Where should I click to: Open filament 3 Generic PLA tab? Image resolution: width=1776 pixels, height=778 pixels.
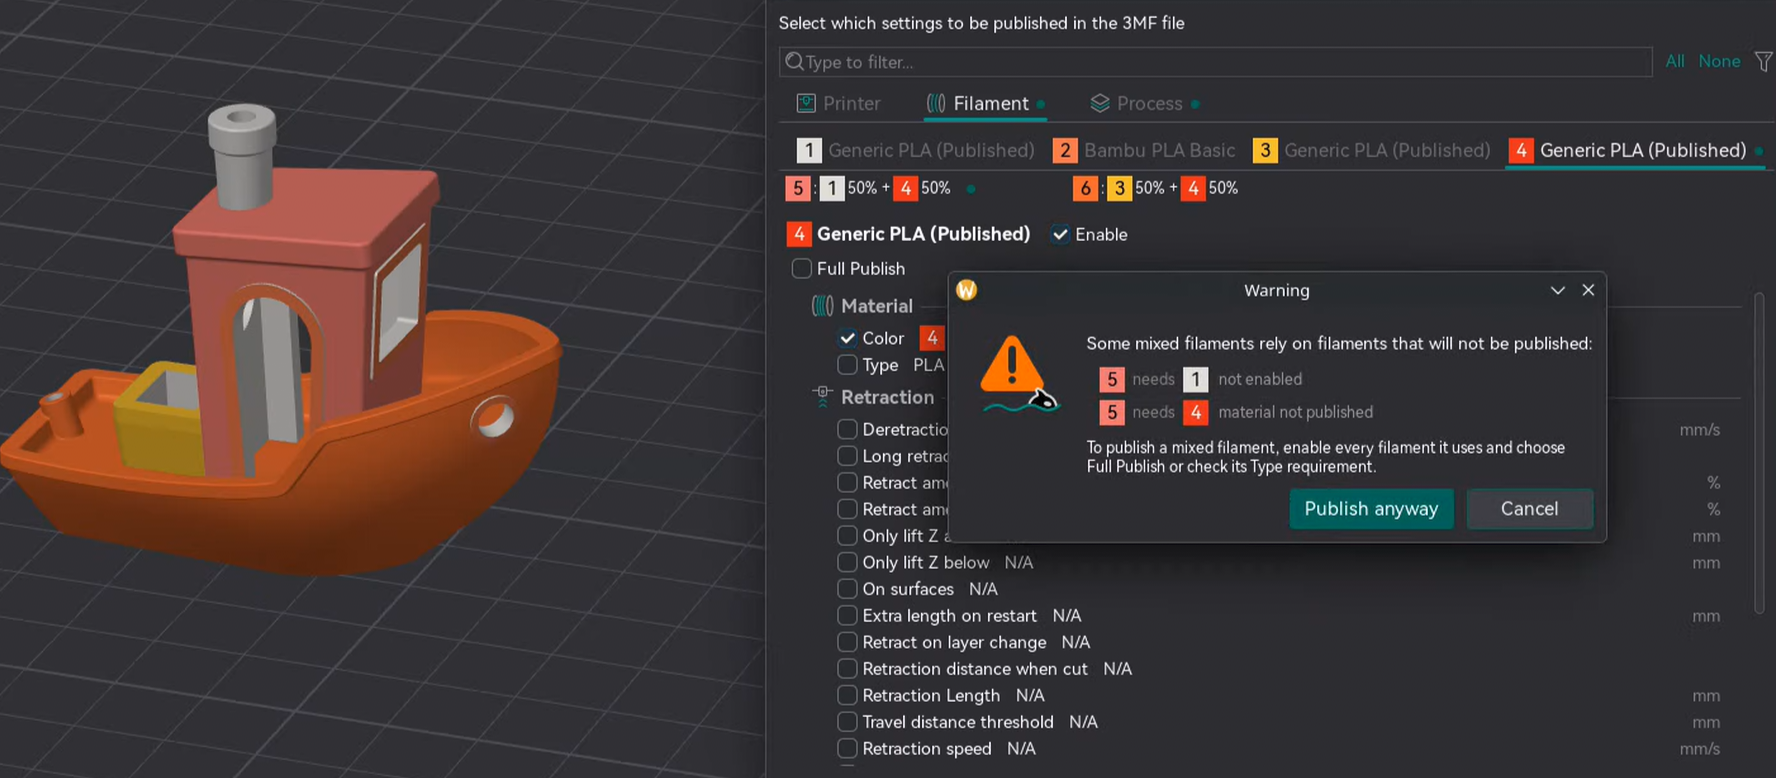point(1371,150)
